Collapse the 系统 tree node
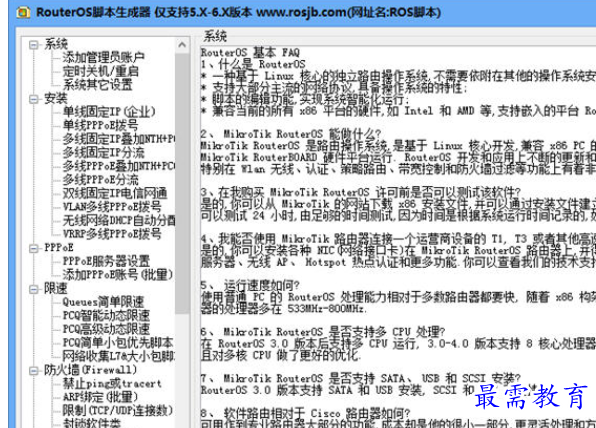Screen dimensions: 596x428 (x=33, y=45)
